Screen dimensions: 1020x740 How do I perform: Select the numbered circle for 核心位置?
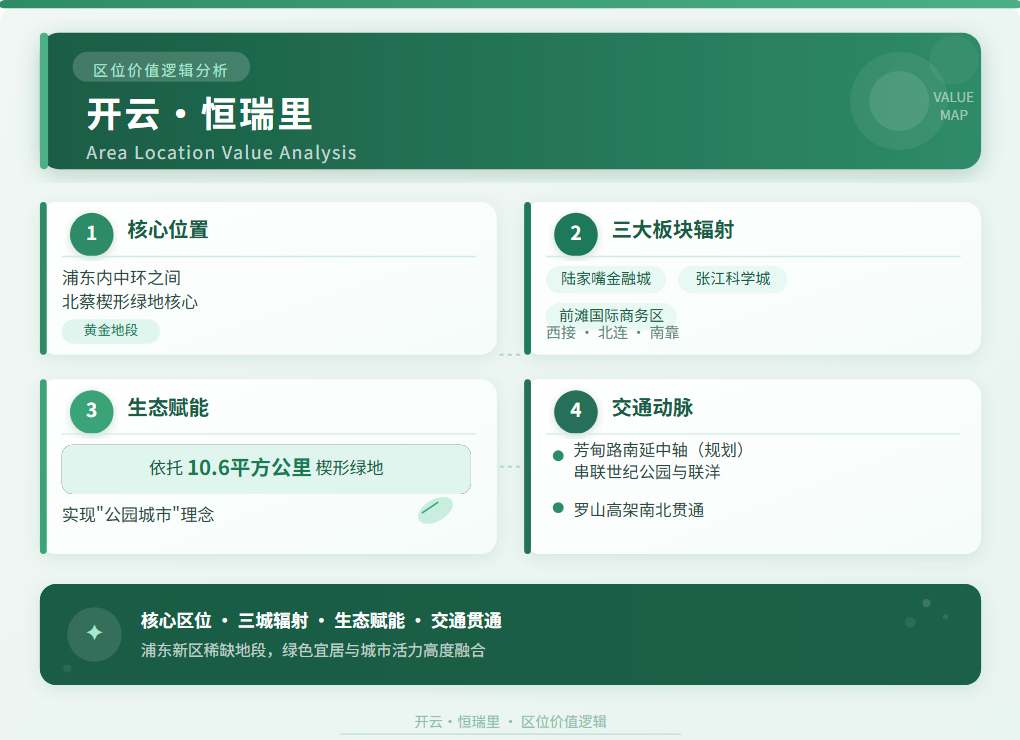[x=90, y=234]
